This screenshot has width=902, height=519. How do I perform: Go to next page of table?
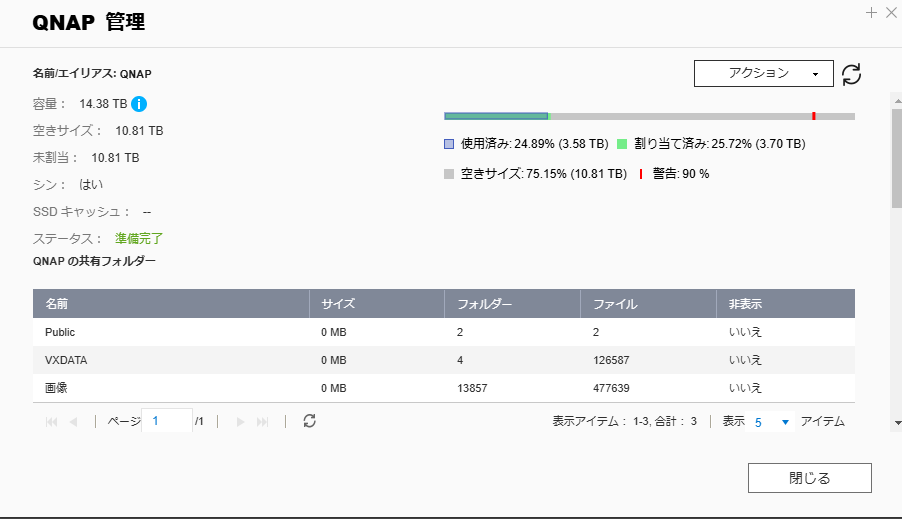click(240, 422)
